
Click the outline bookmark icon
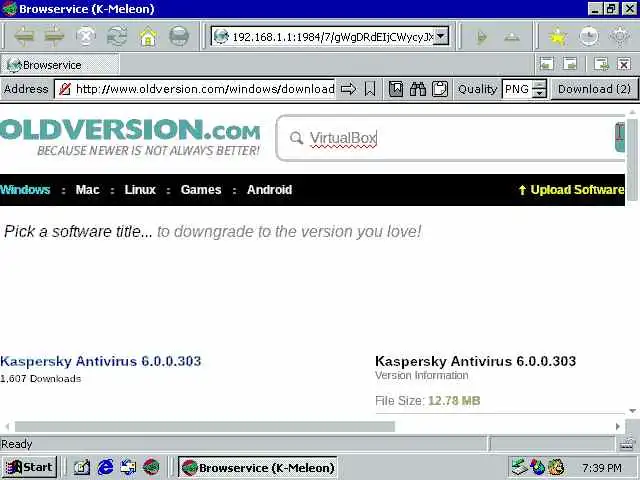tap(370, 89)
